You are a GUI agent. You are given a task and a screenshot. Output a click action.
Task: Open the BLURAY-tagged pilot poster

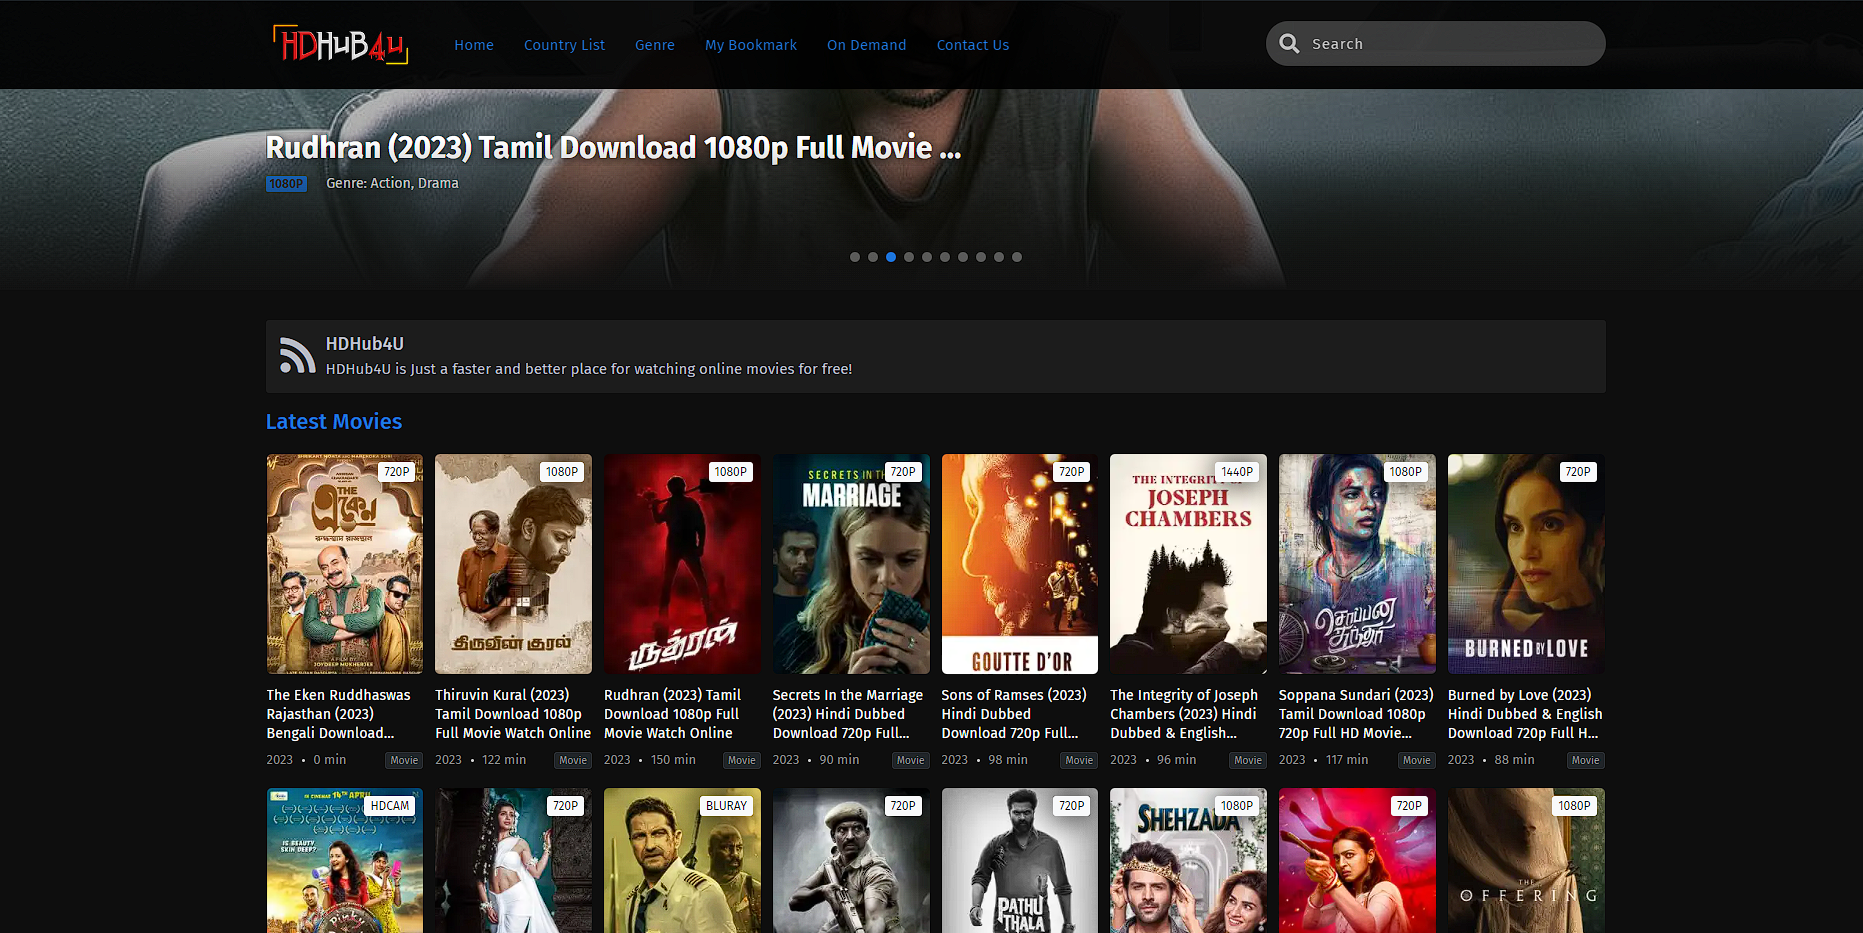(x=682, y=861)
